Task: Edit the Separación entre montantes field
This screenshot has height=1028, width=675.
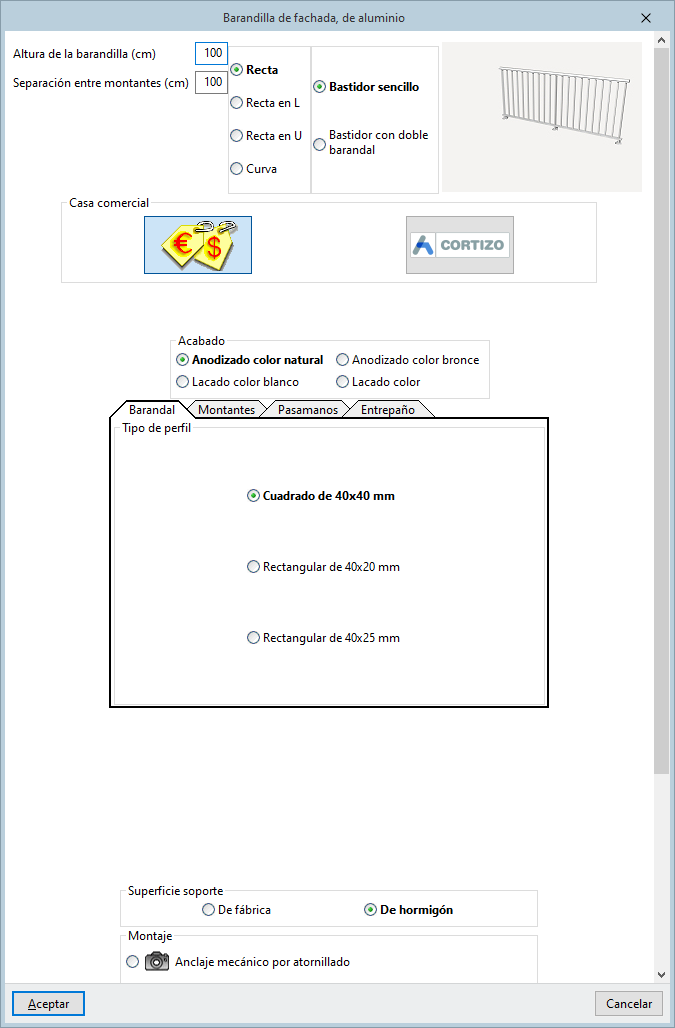Action: [x=212, y=82]
